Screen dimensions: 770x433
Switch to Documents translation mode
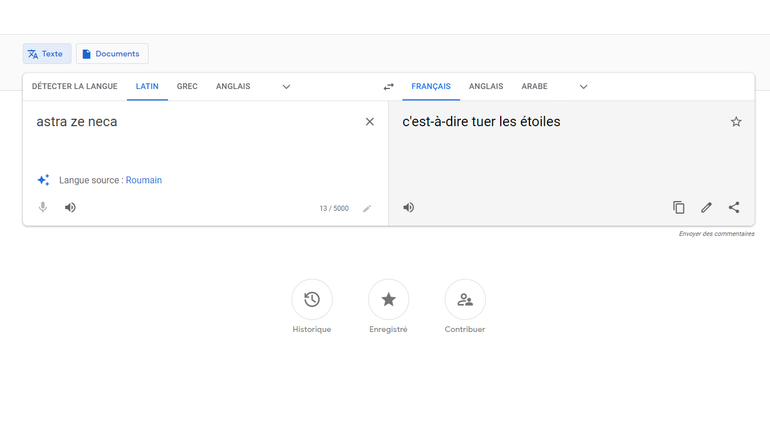(x=112, y=54)
